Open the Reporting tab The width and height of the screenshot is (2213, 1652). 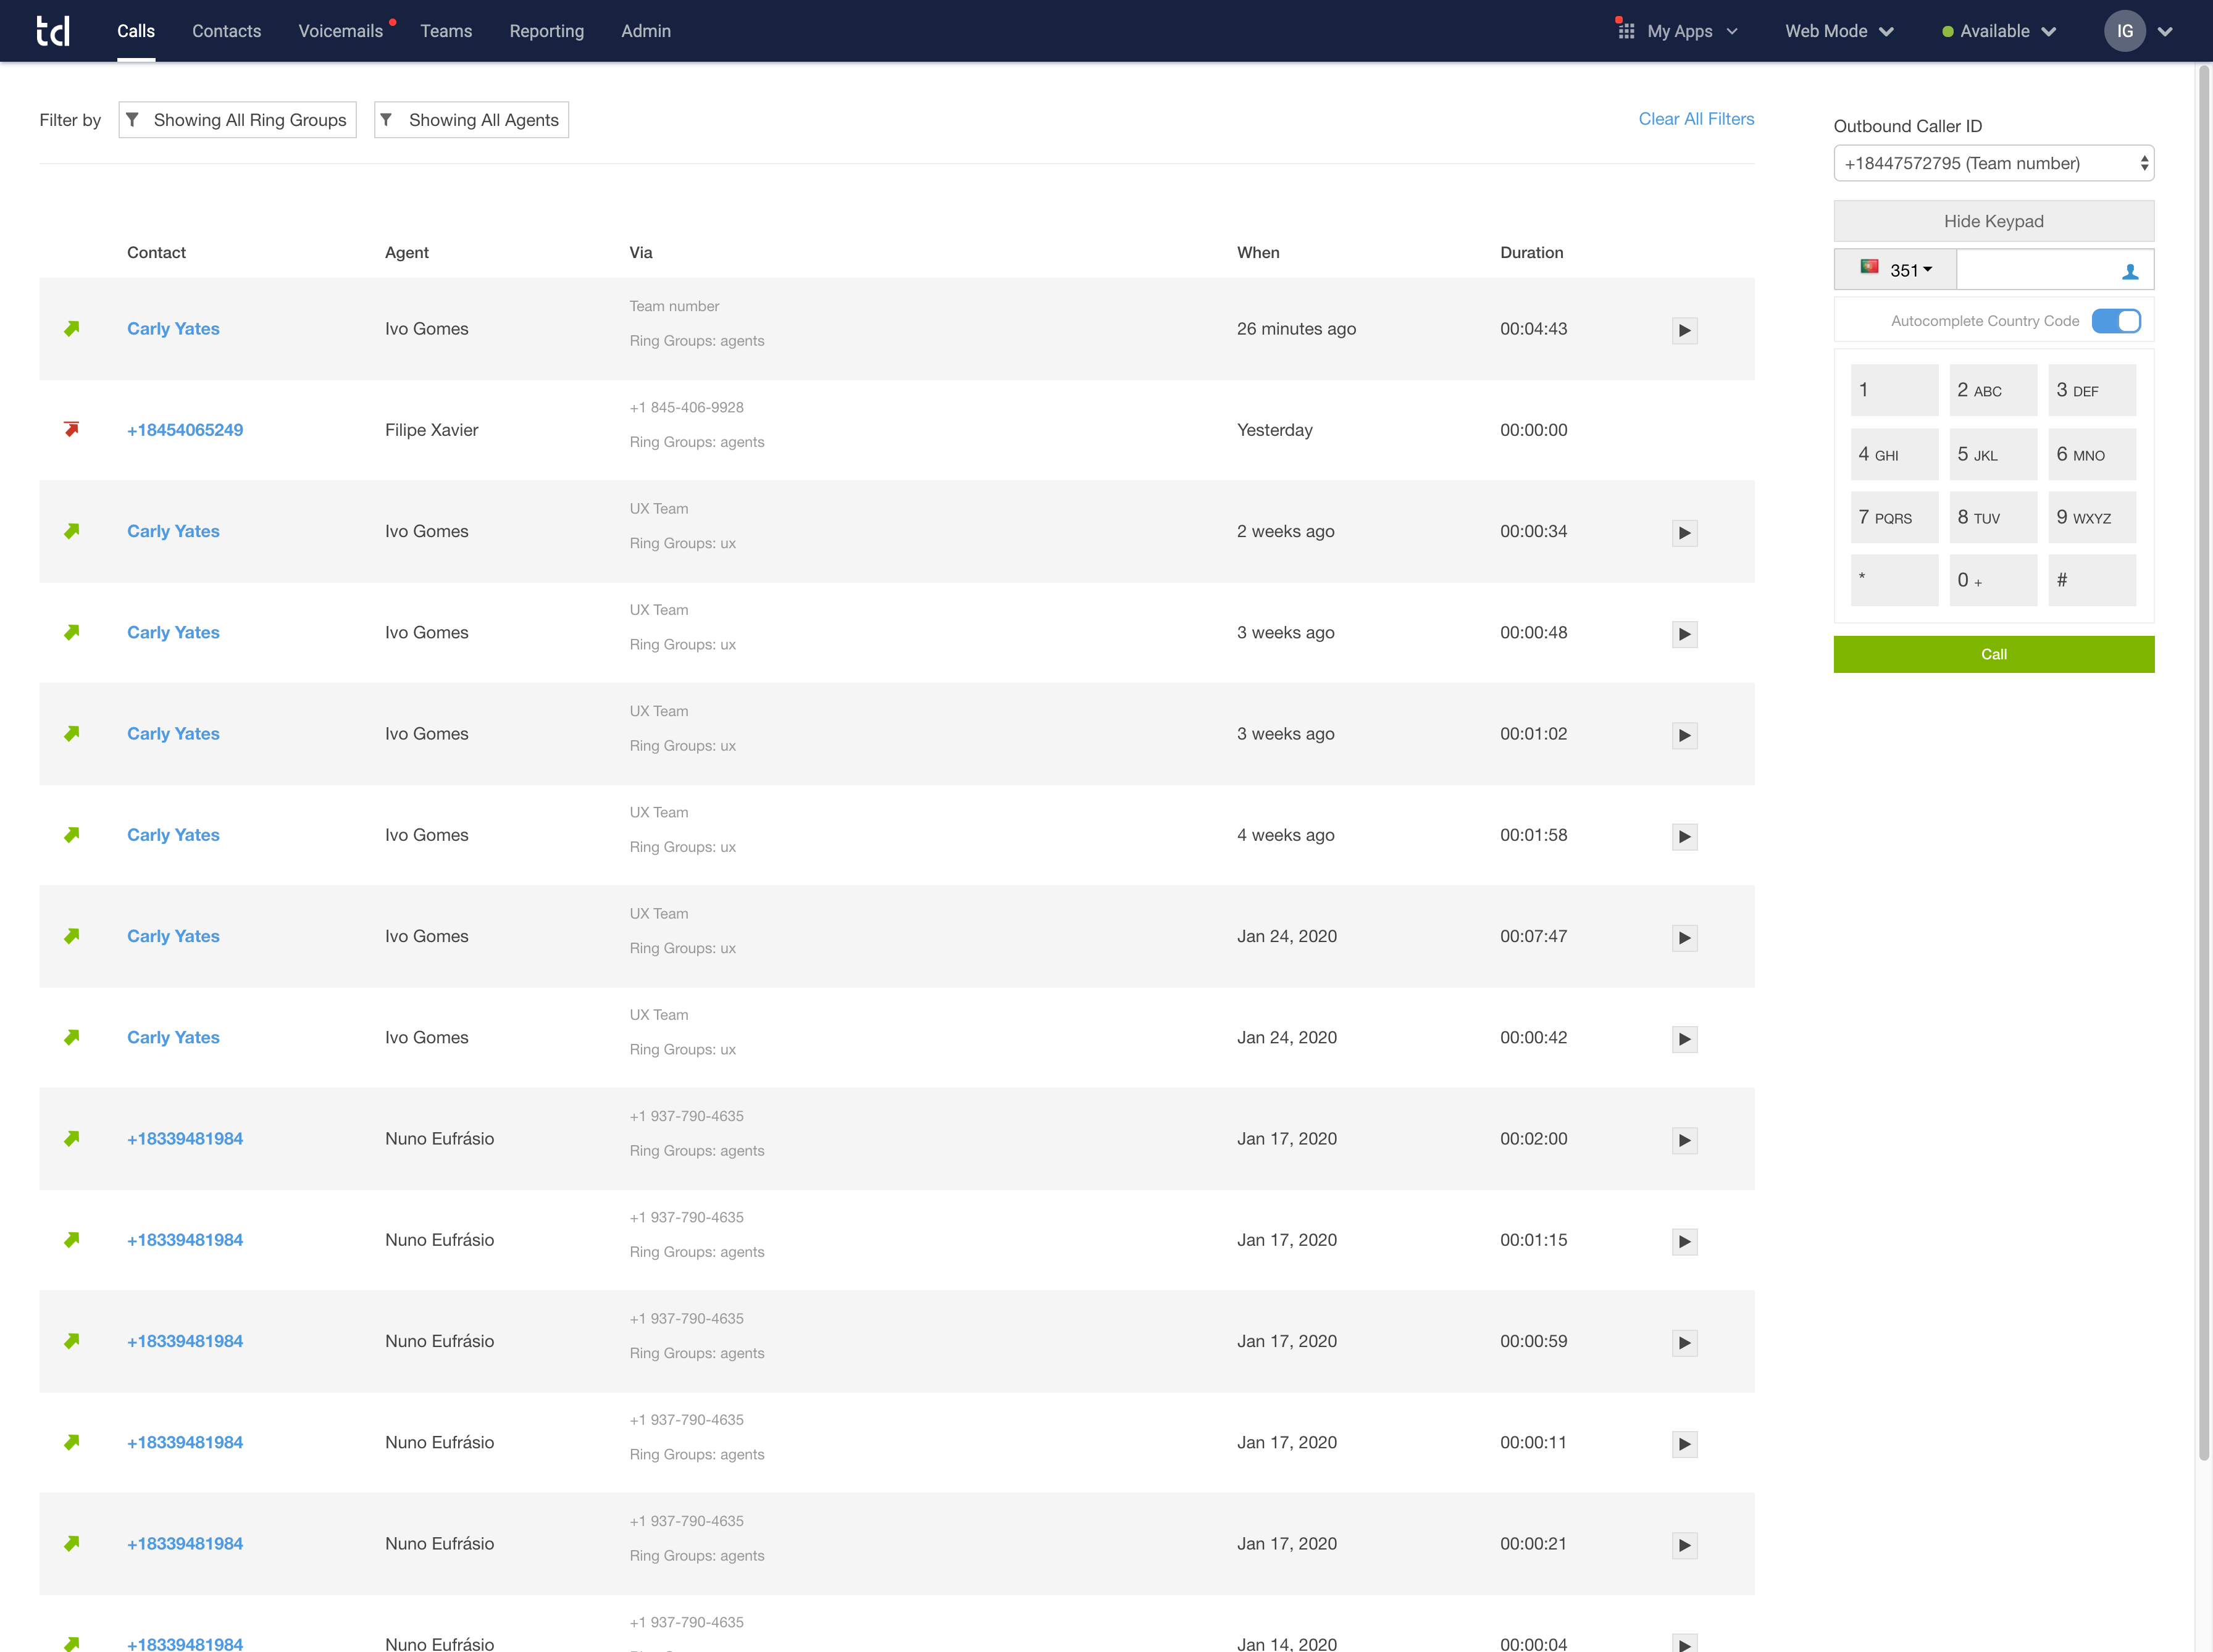click(x=546, y=31)
